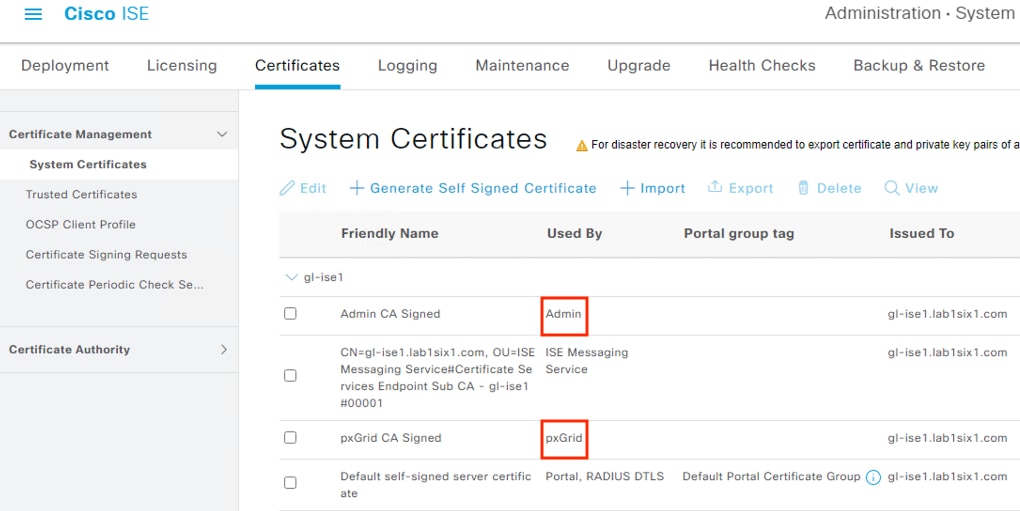Click the Edit pencil button
The image size is (1020, 511).
click(x=302, y=189)
